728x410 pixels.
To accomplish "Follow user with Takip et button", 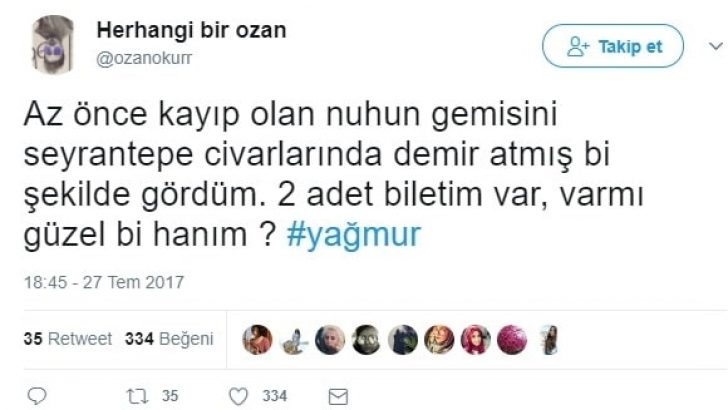I will [x=612, y=46].
